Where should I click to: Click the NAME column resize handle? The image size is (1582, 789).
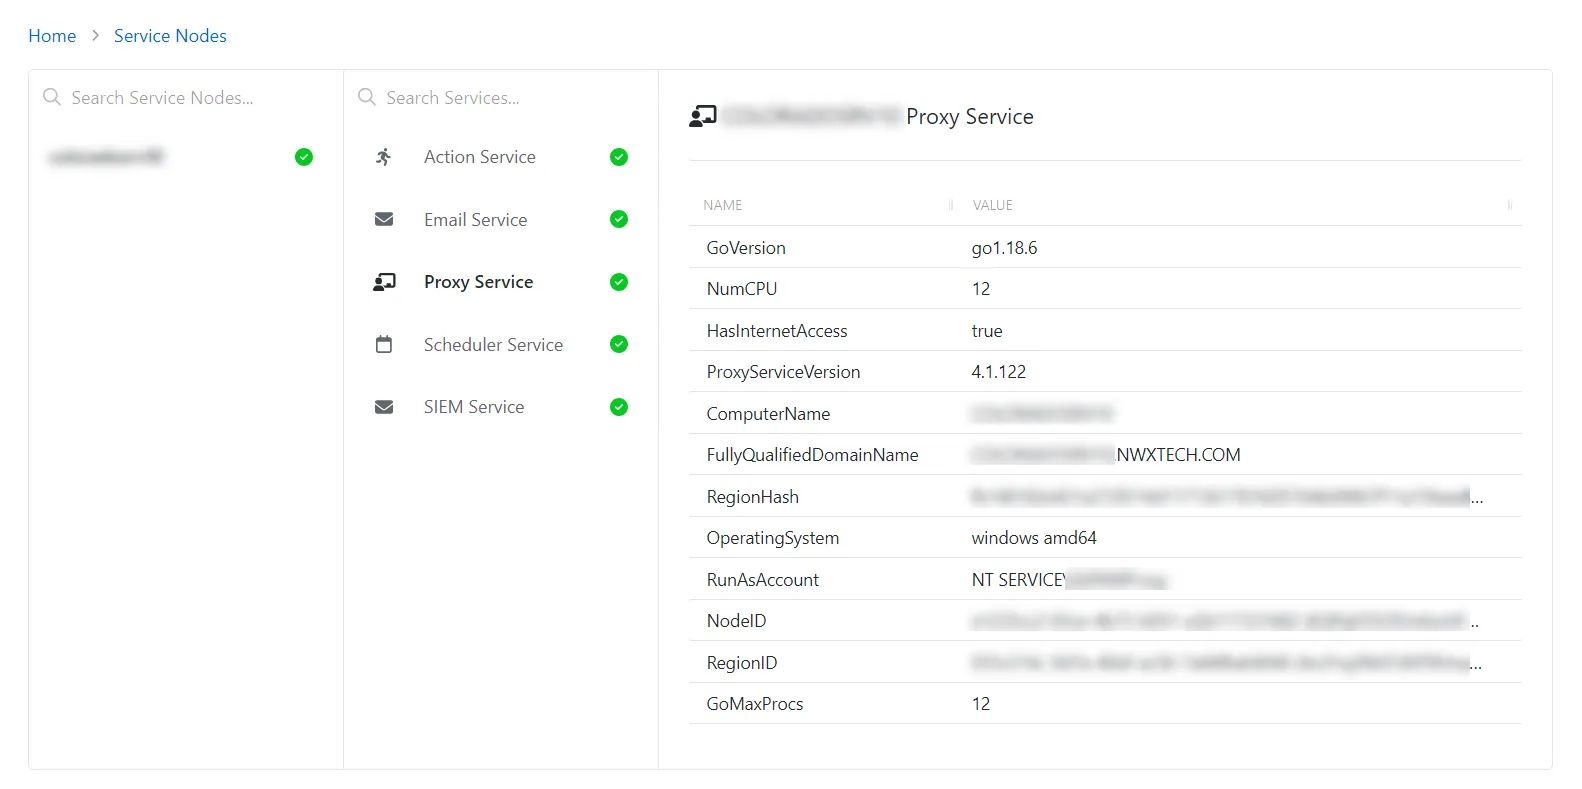(x=951, y=205)
